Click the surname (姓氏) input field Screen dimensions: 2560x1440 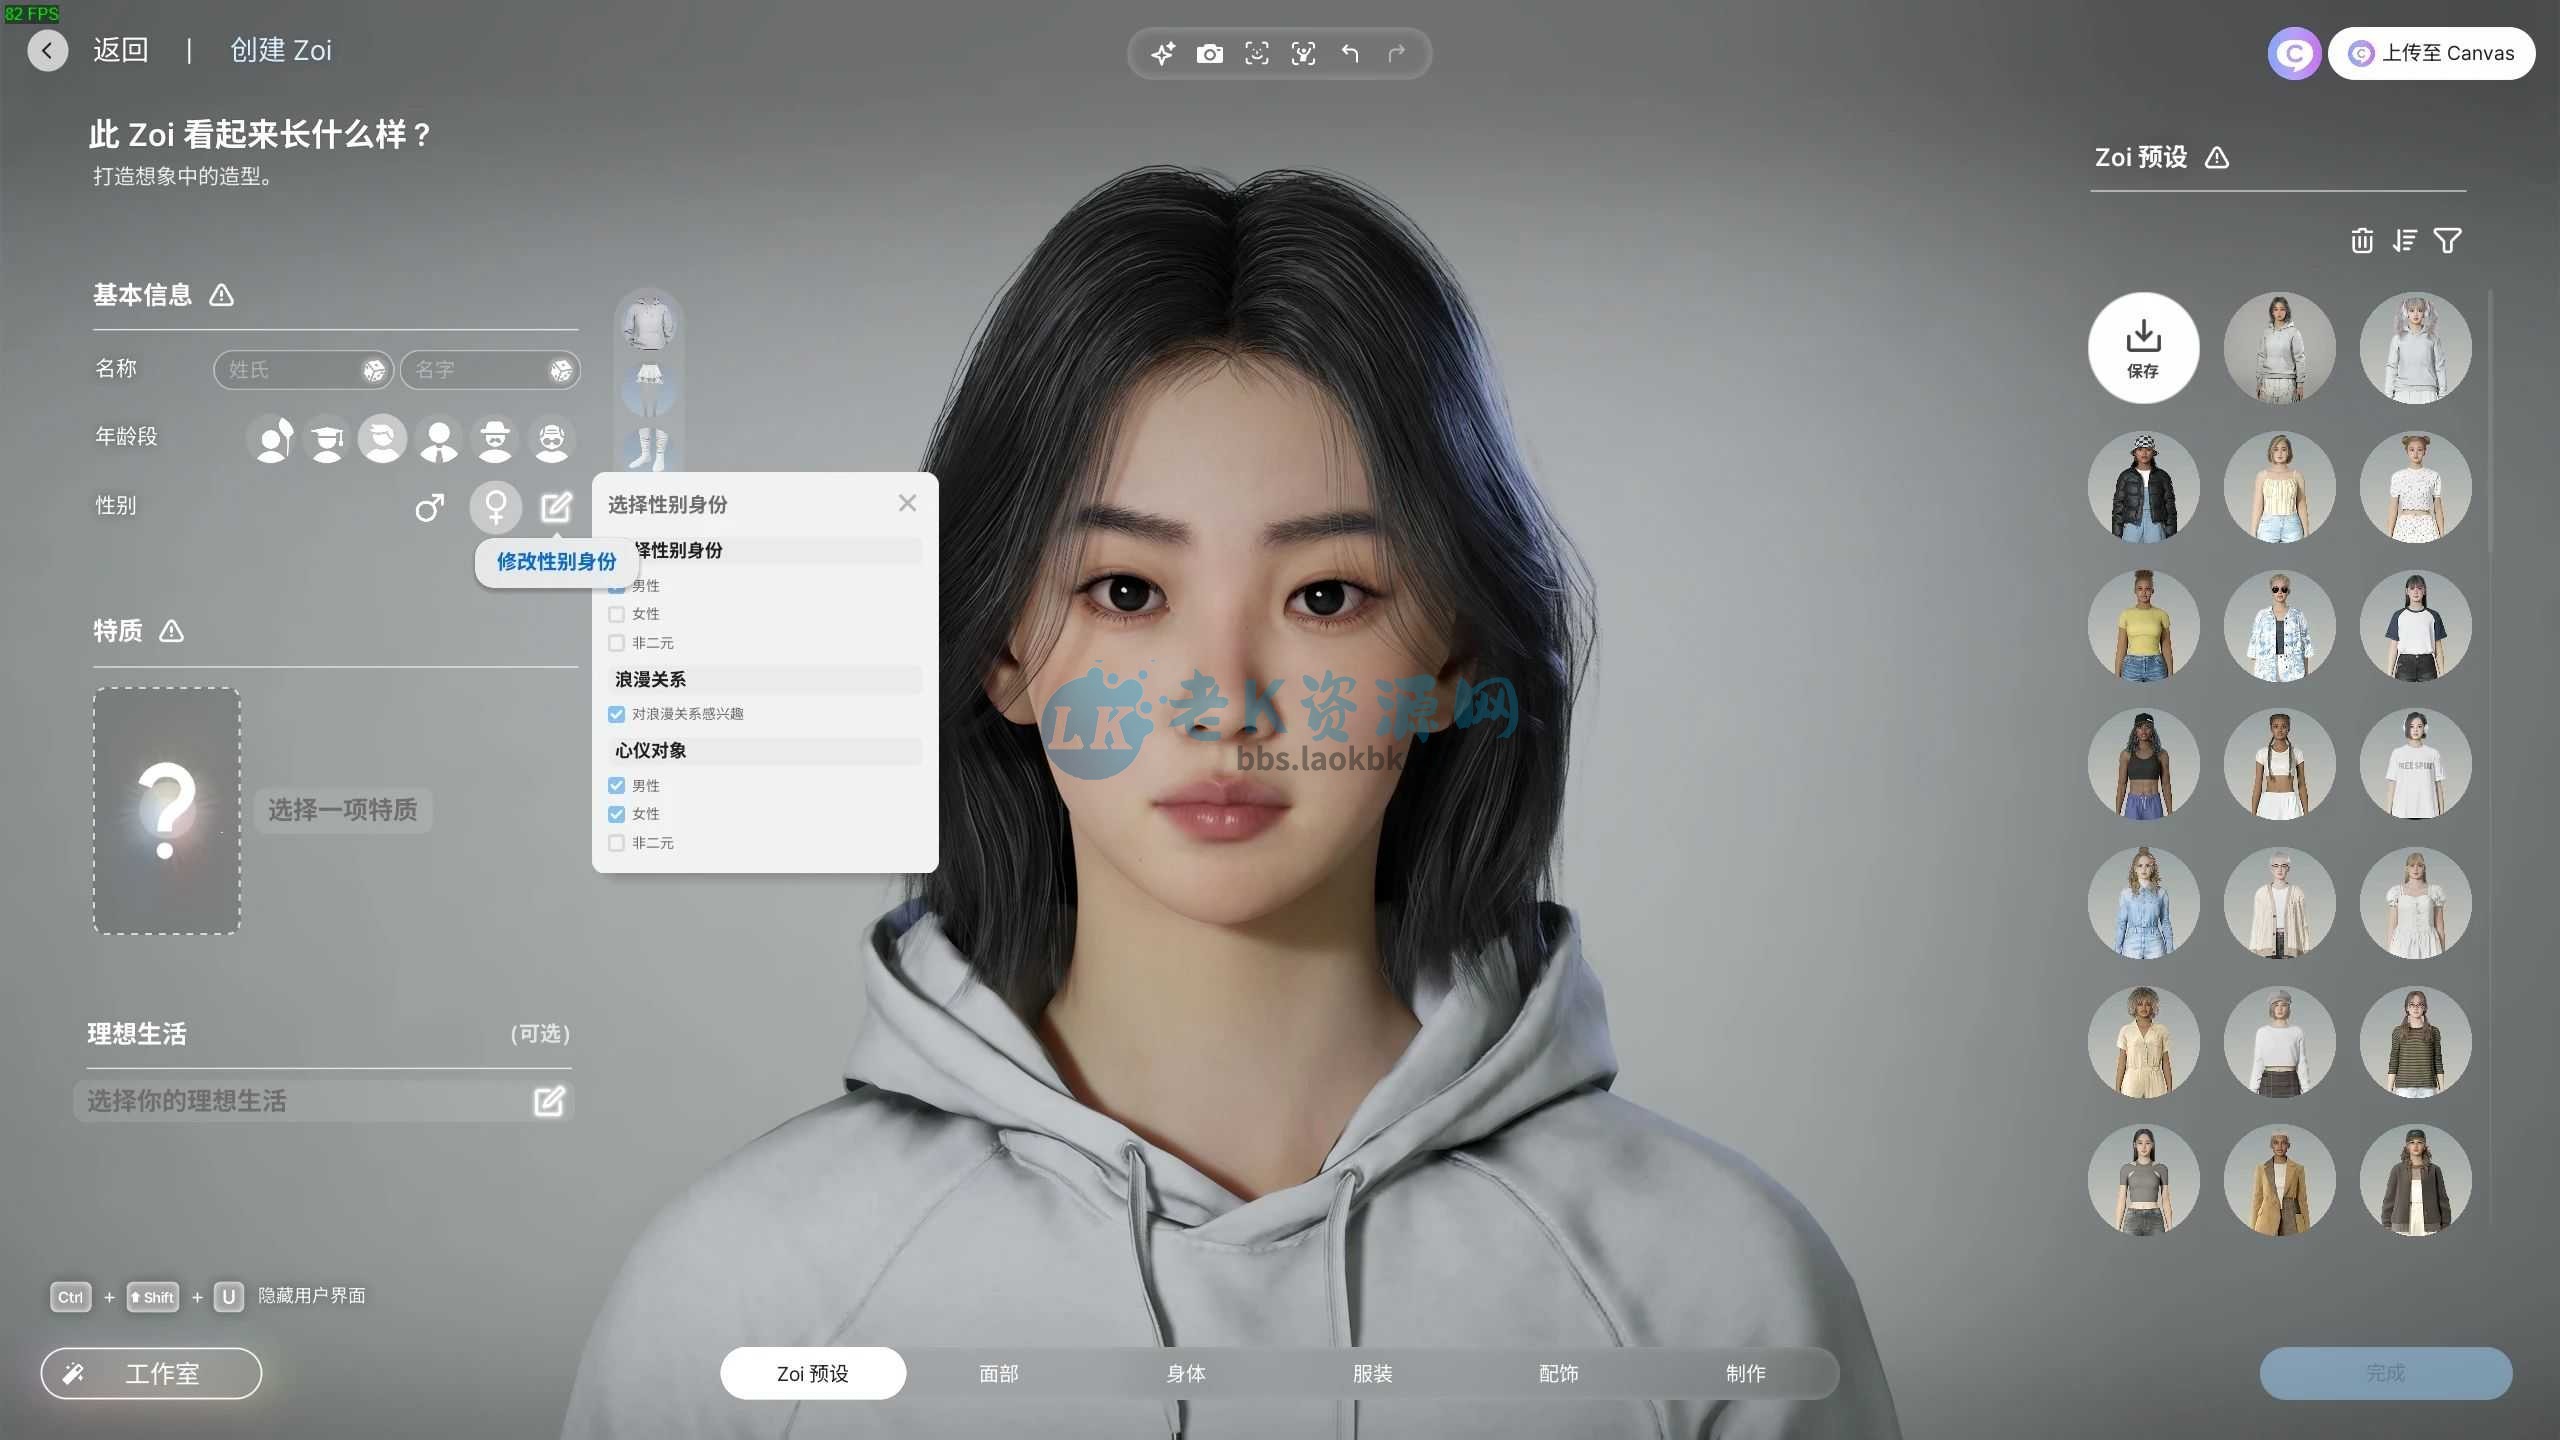point(303,370)
